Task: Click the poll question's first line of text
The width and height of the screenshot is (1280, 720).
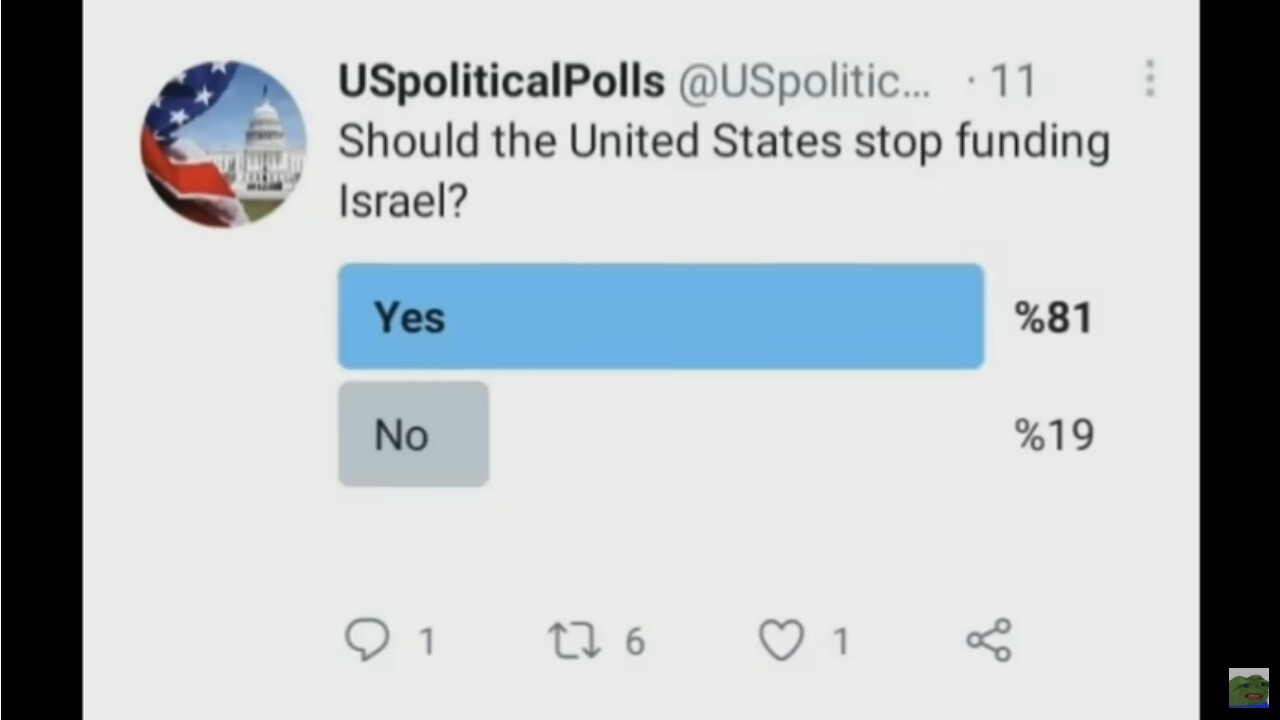Action: [724, 142]
